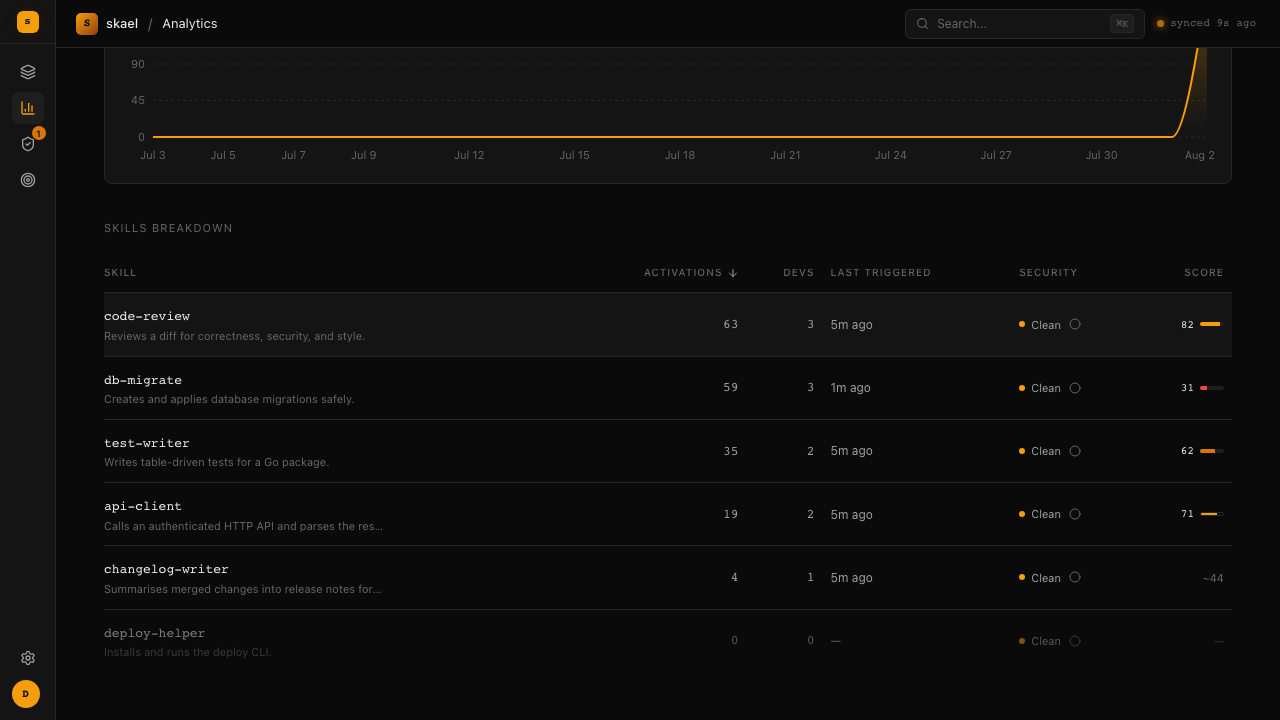1280x720 pixels.
Task: Sort table by Security column header
Action: click(x=1048, y=273)
